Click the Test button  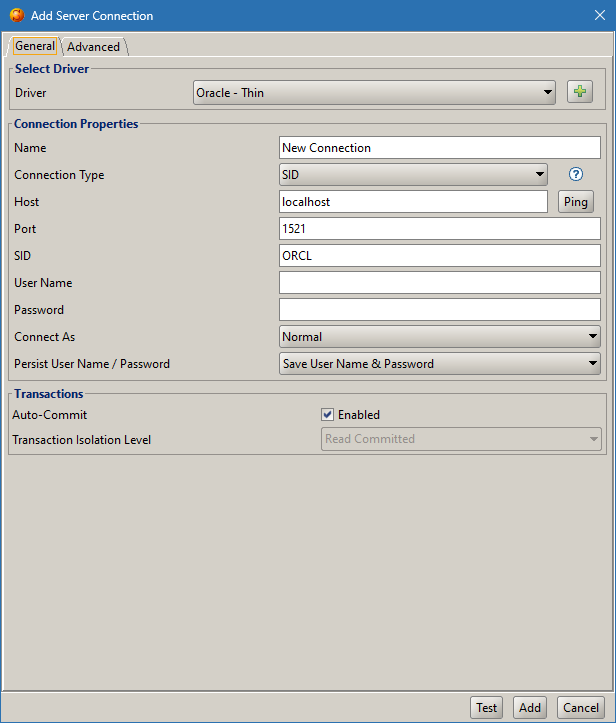tap(486, 707)
